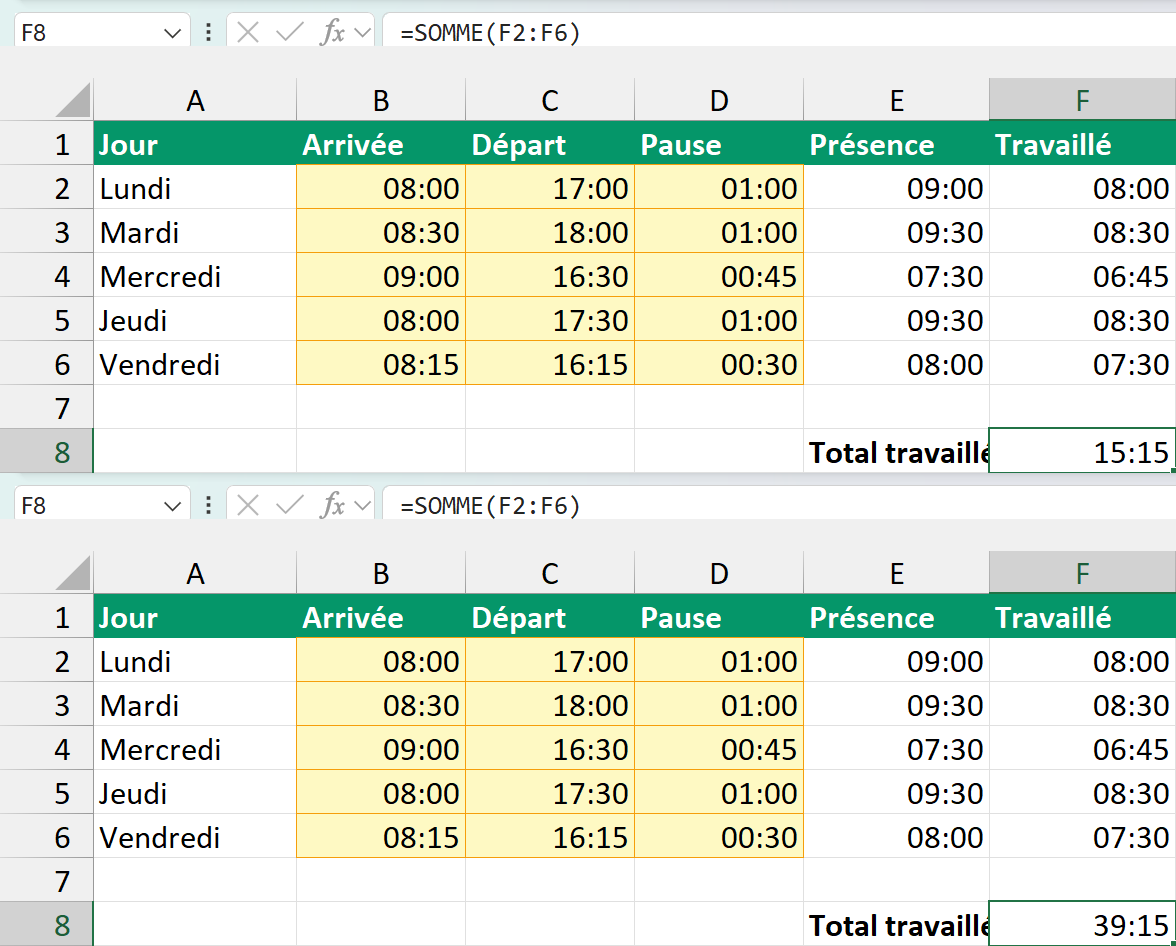
Task: Click the cancel X icon in lower formula bar
Action: (248, 506)
